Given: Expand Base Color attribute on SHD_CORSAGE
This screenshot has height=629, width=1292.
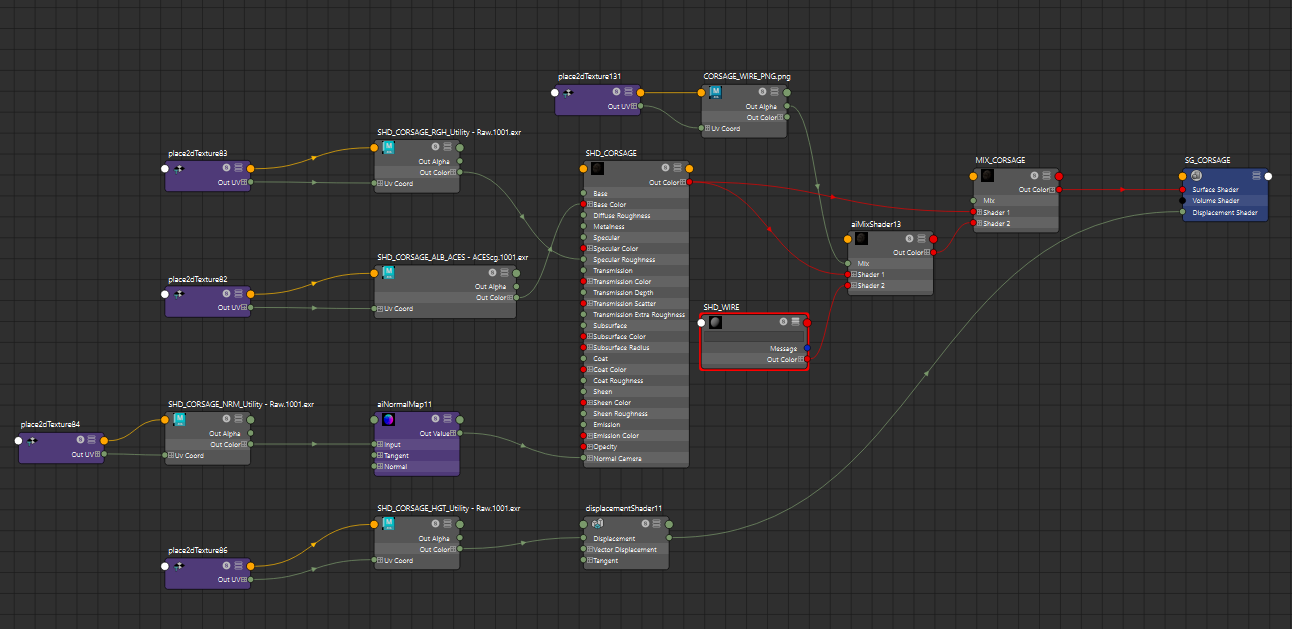Looking at the screenshot, I should pyautogui.click(x=590, y=204).
